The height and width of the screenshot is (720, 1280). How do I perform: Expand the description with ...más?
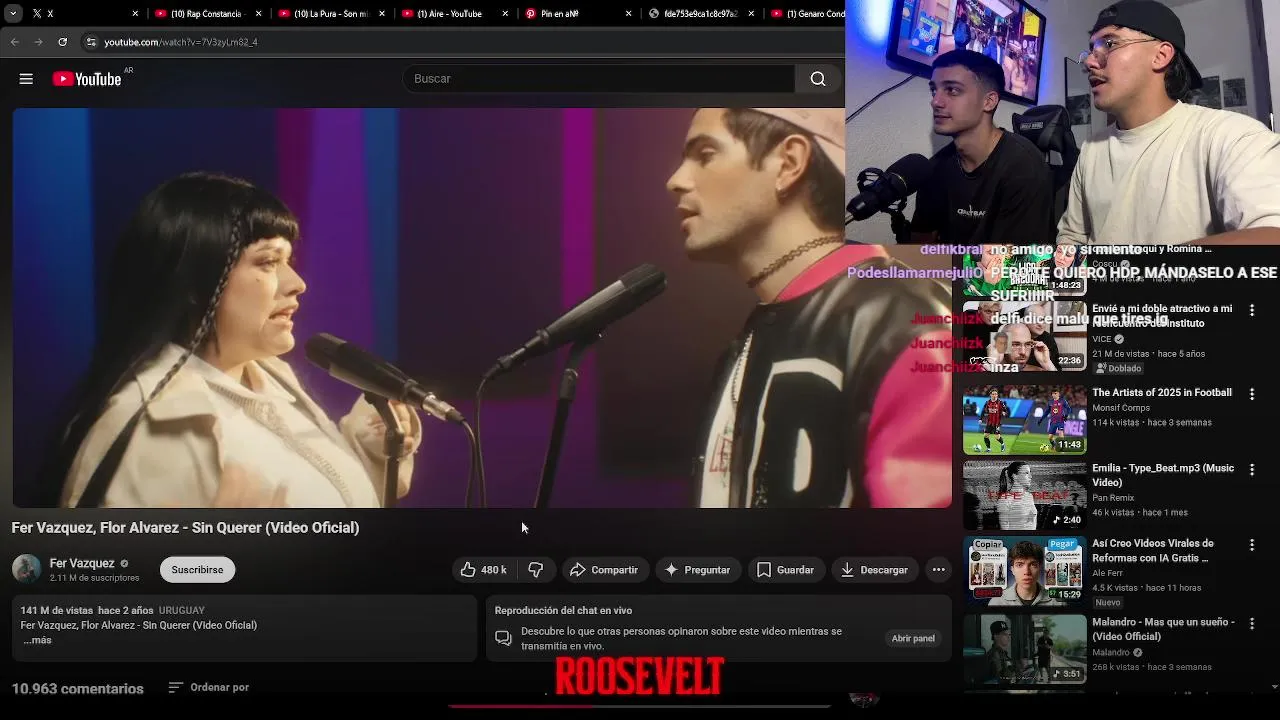37,640
